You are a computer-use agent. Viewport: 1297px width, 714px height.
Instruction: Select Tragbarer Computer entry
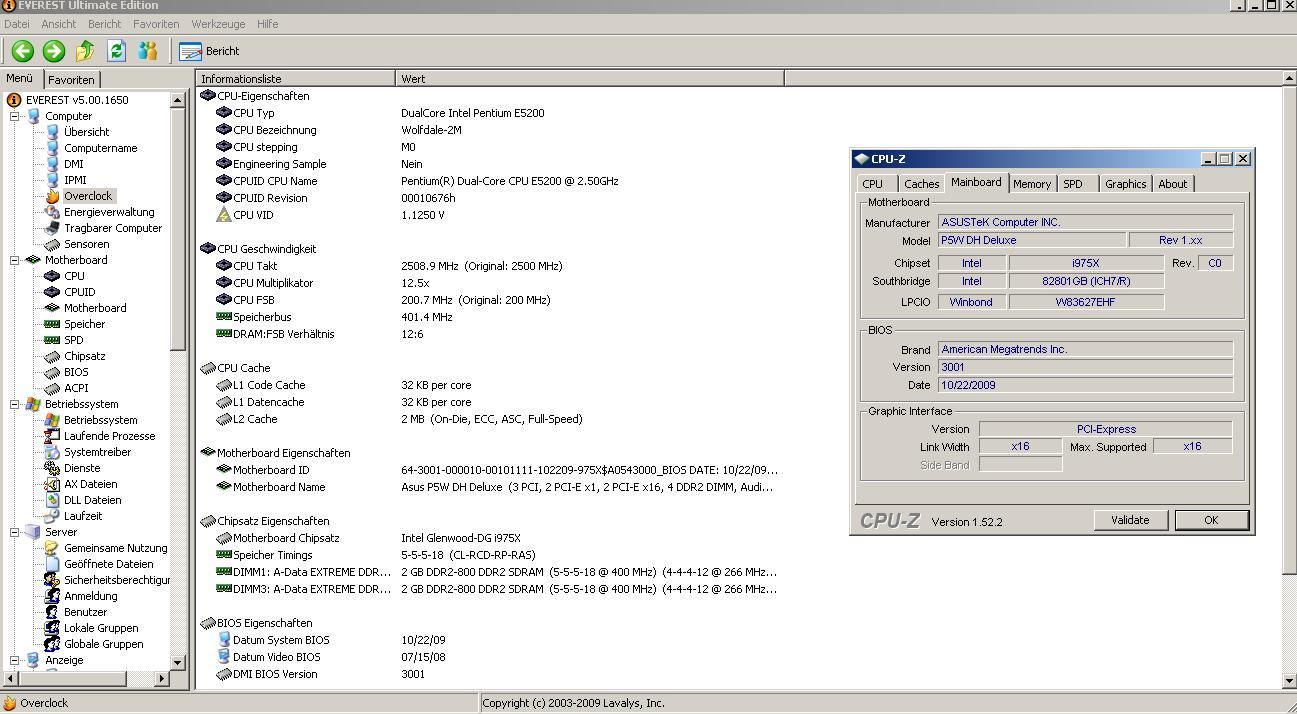click(112, 228)
